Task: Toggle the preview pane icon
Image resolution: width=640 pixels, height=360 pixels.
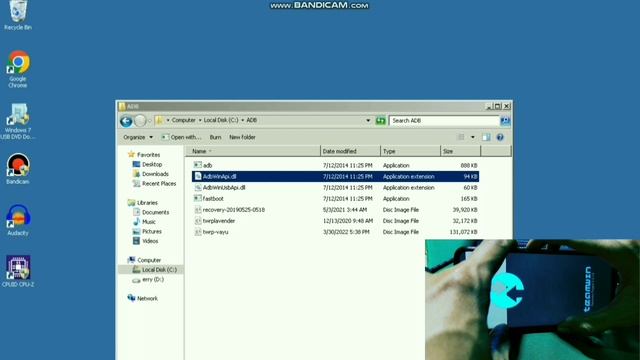Action: 486,137
